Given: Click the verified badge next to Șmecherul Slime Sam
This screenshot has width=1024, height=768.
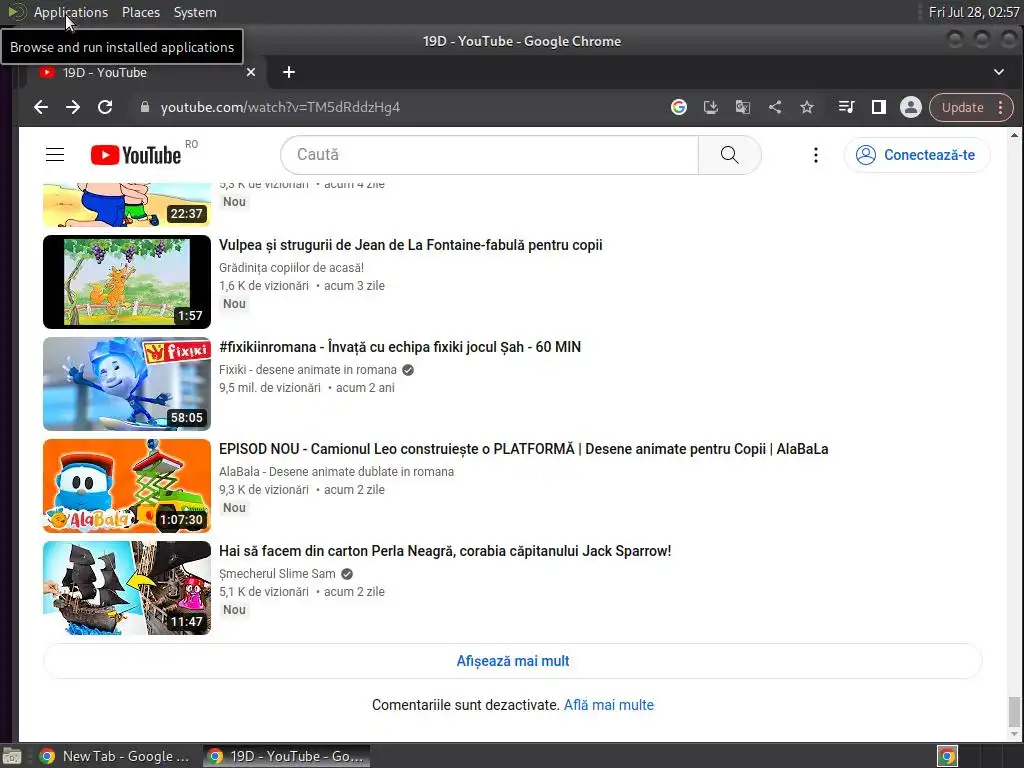Looking at the screenshot, I should [347, 573].
